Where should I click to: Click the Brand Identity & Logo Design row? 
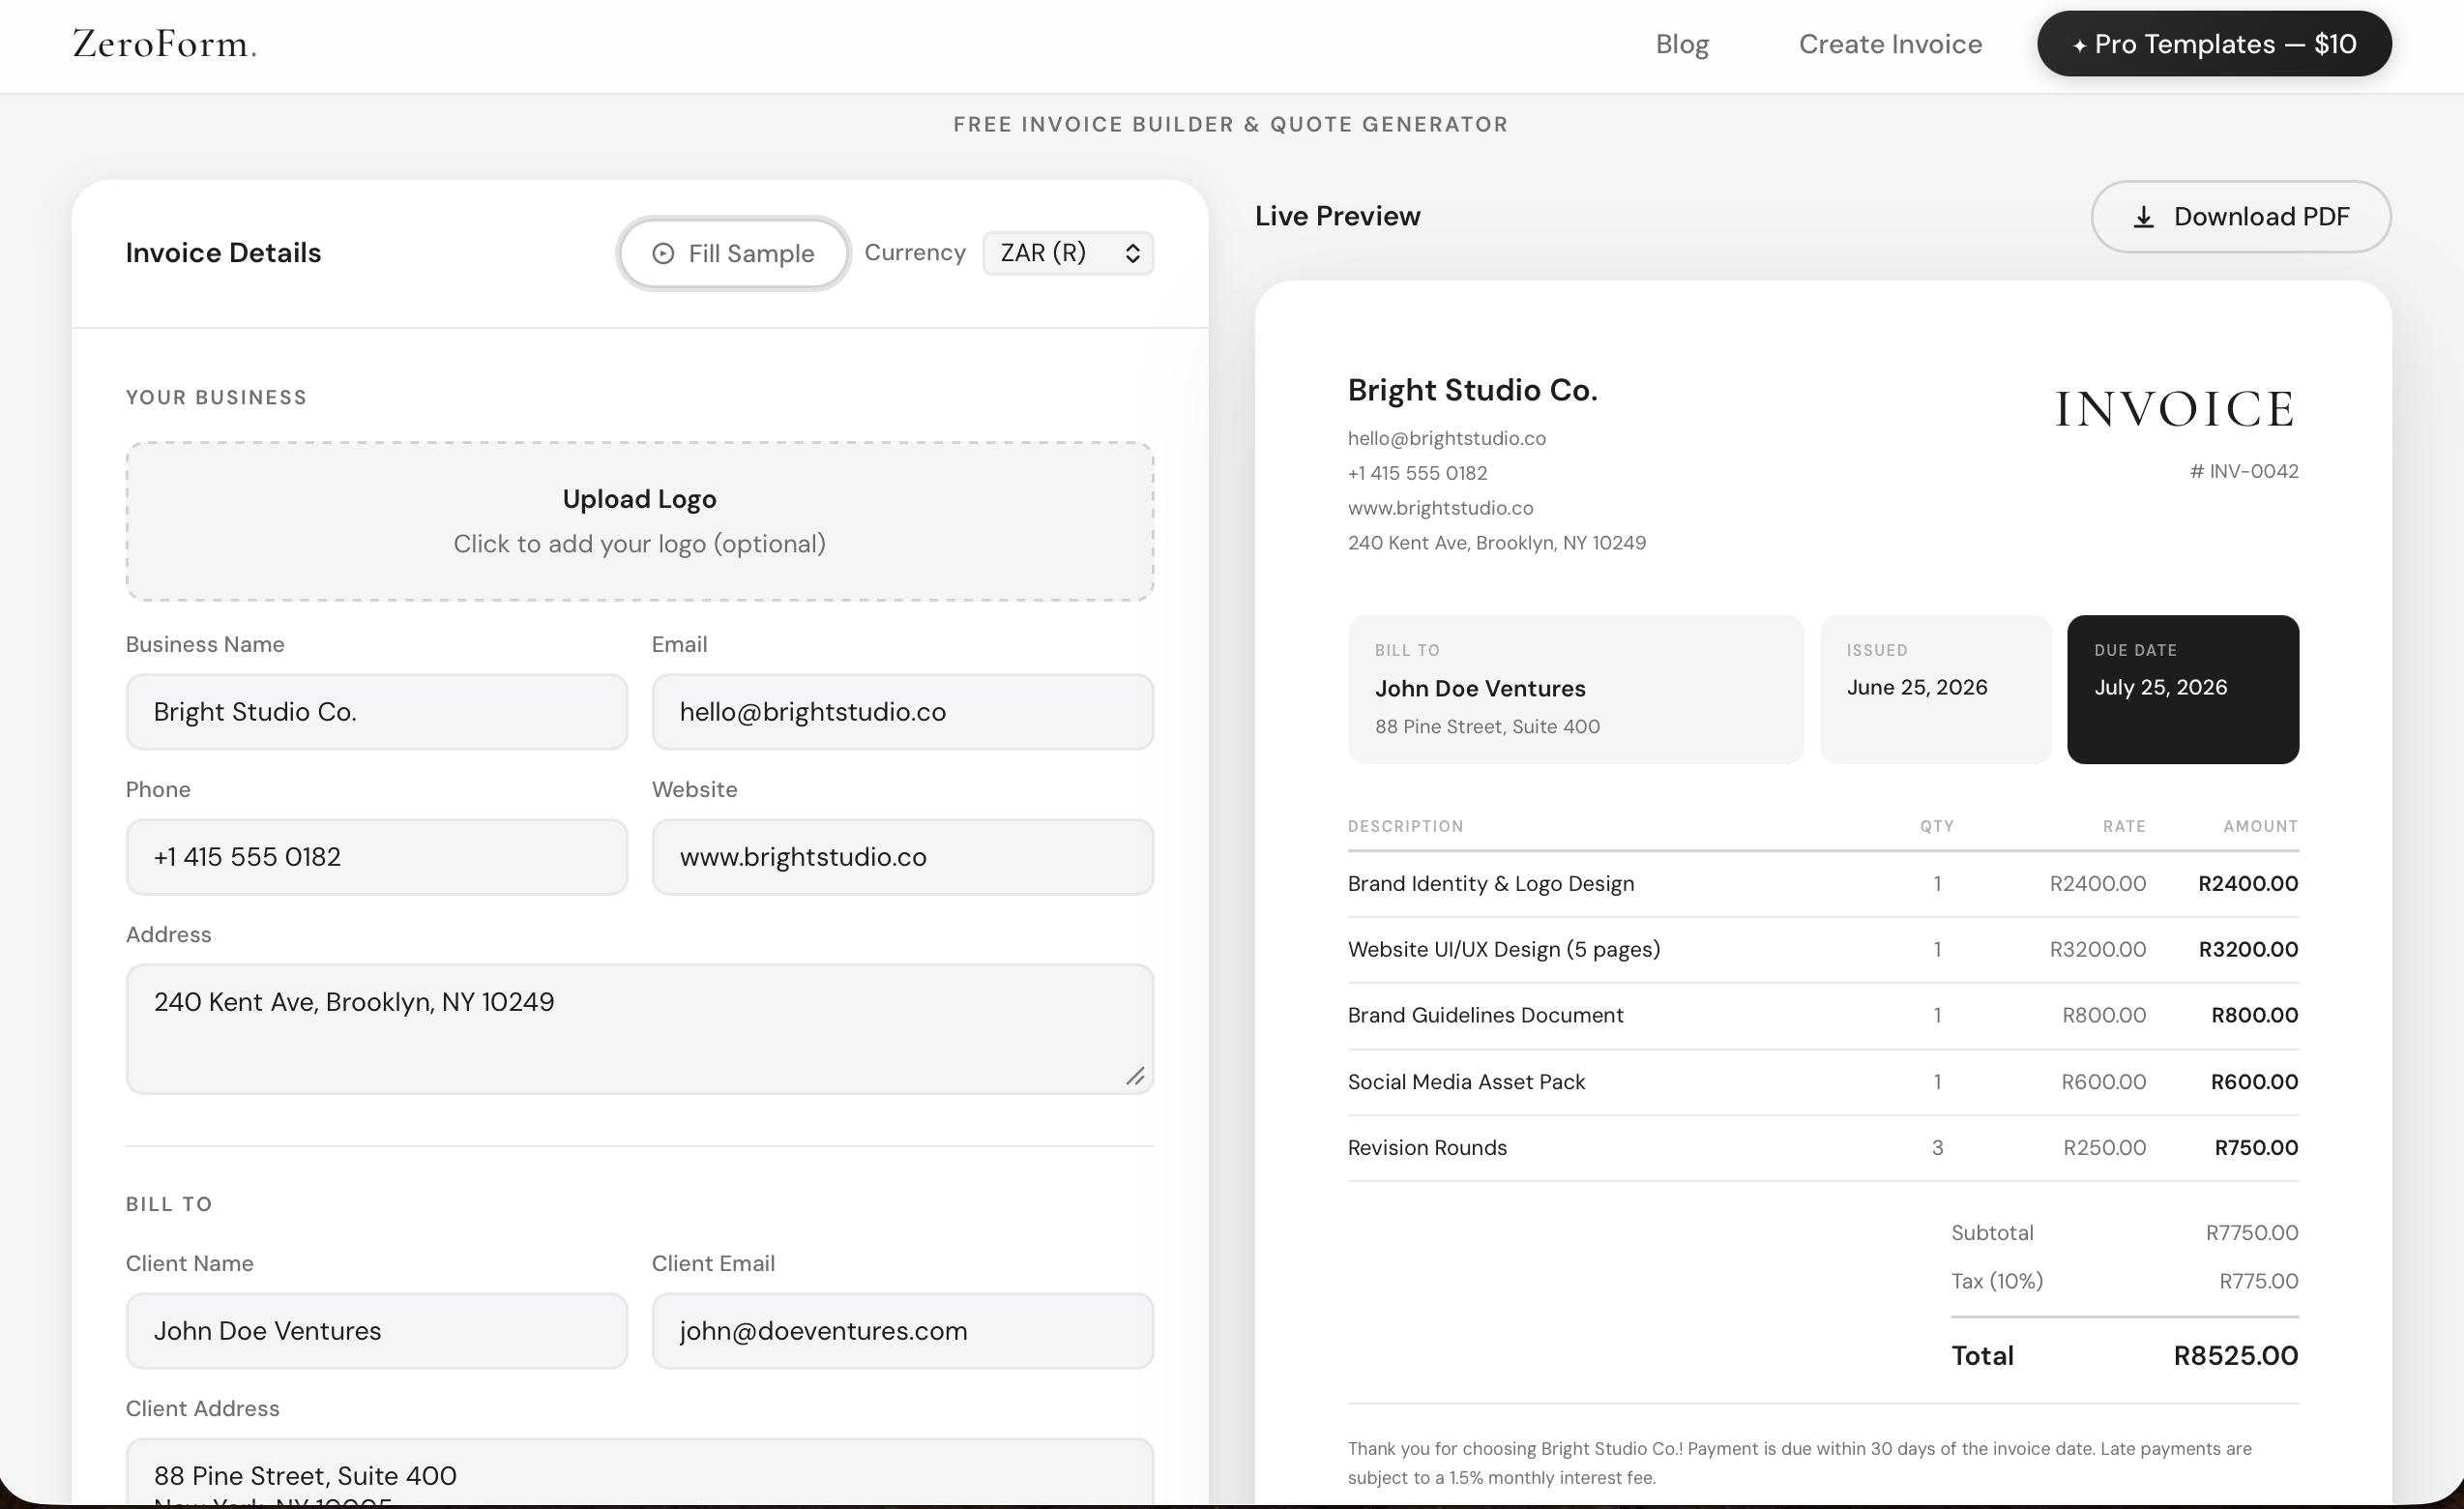[x=1822, y=884]
